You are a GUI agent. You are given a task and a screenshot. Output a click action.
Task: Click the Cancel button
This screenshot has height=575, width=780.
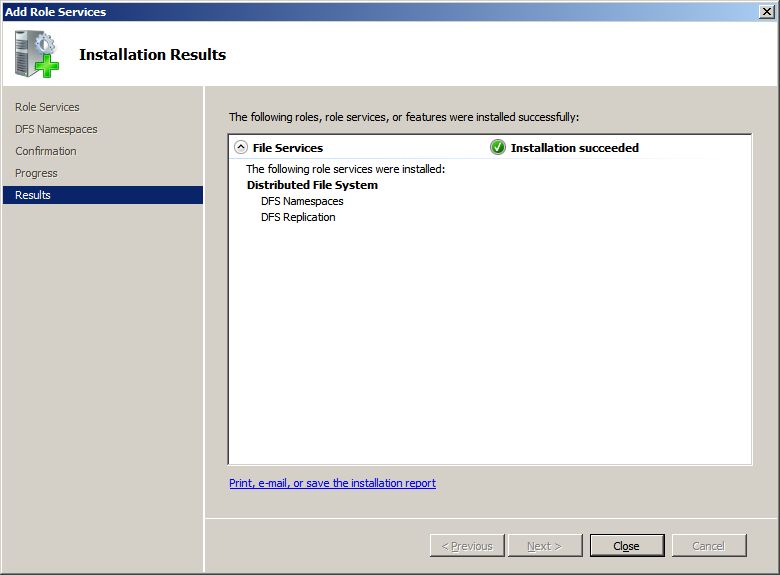[709, 546]
